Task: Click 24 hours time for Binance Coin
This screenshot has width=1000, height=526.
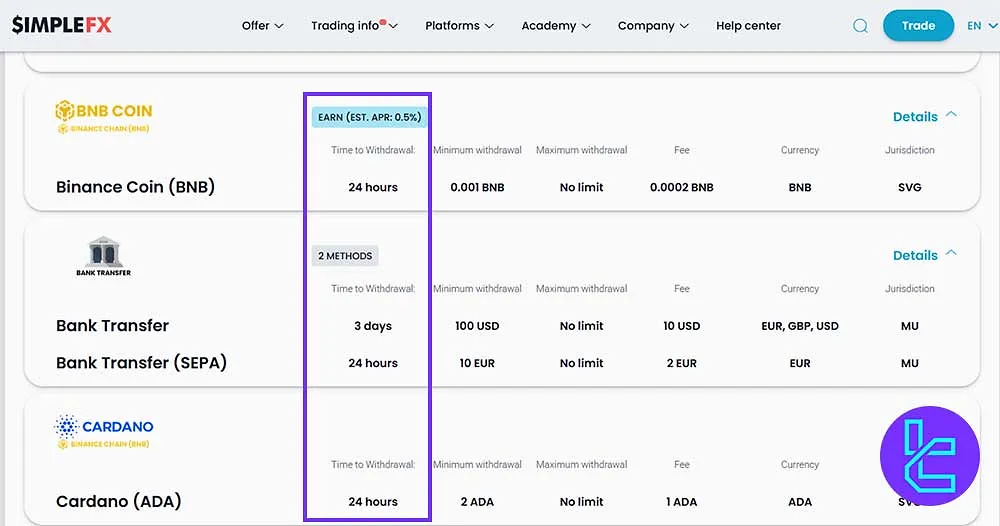Action: point(373,187)
